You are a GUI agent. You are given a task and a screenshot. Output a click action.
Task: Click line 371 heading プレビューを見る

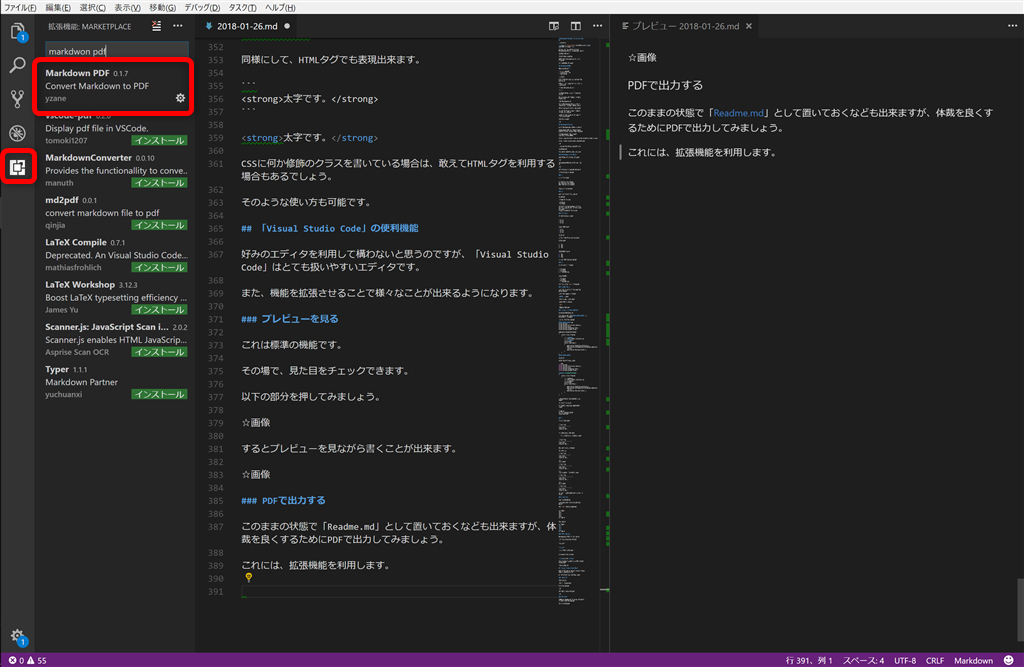click(290, 319)
